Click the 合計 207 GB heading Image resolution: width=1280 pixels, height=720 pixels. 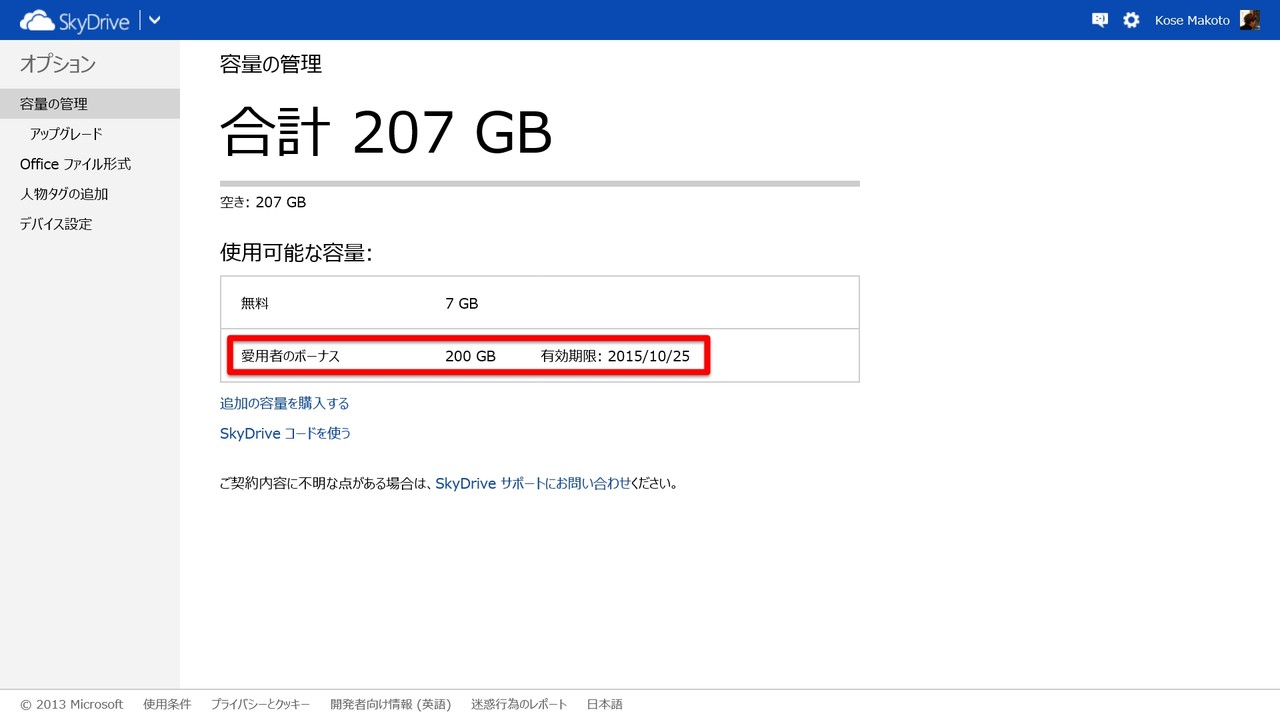[x=386, y=131]
